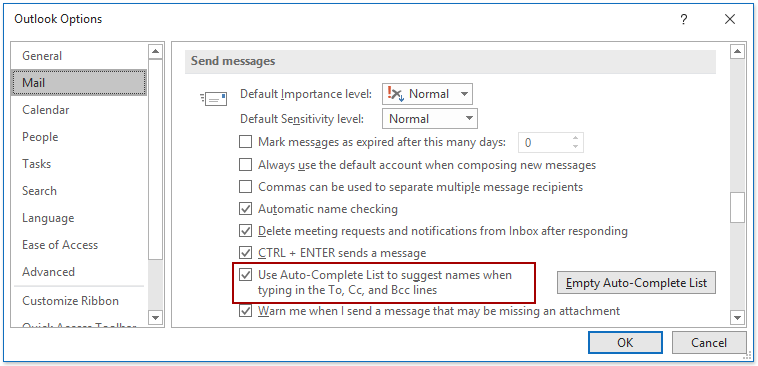Toggle CTRL + ENTER sends a message
This screenshot has width=758, height=366.
pyautogui.click(x=246, y=252)
